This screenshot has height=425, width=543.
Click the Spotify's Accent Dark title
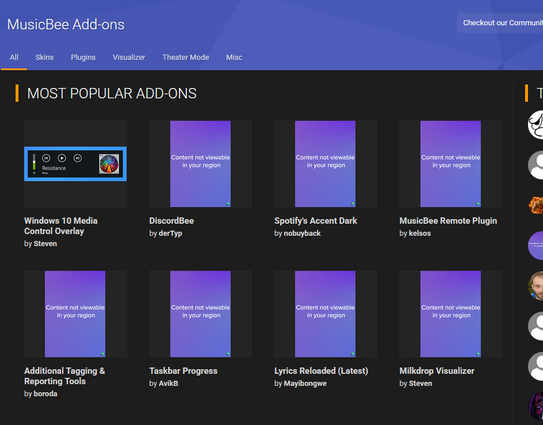pos(315,221)
